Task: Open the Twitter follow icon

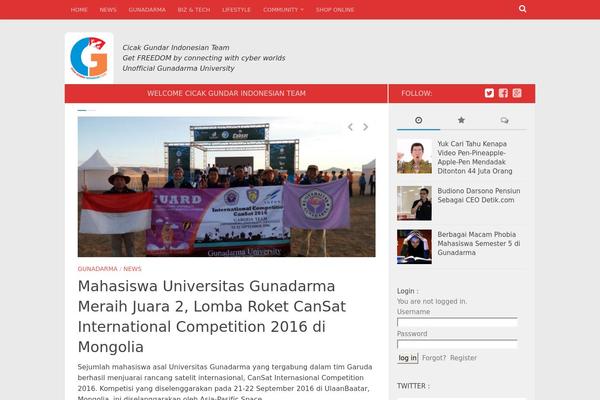Action: click(489, 93)
